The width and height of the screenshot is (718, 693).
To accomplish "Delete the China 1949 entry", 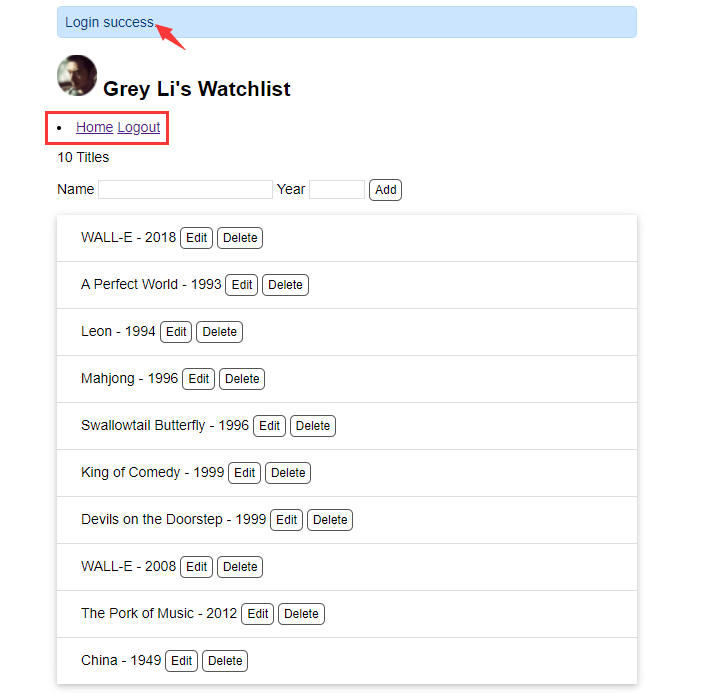I will [225, 661].
